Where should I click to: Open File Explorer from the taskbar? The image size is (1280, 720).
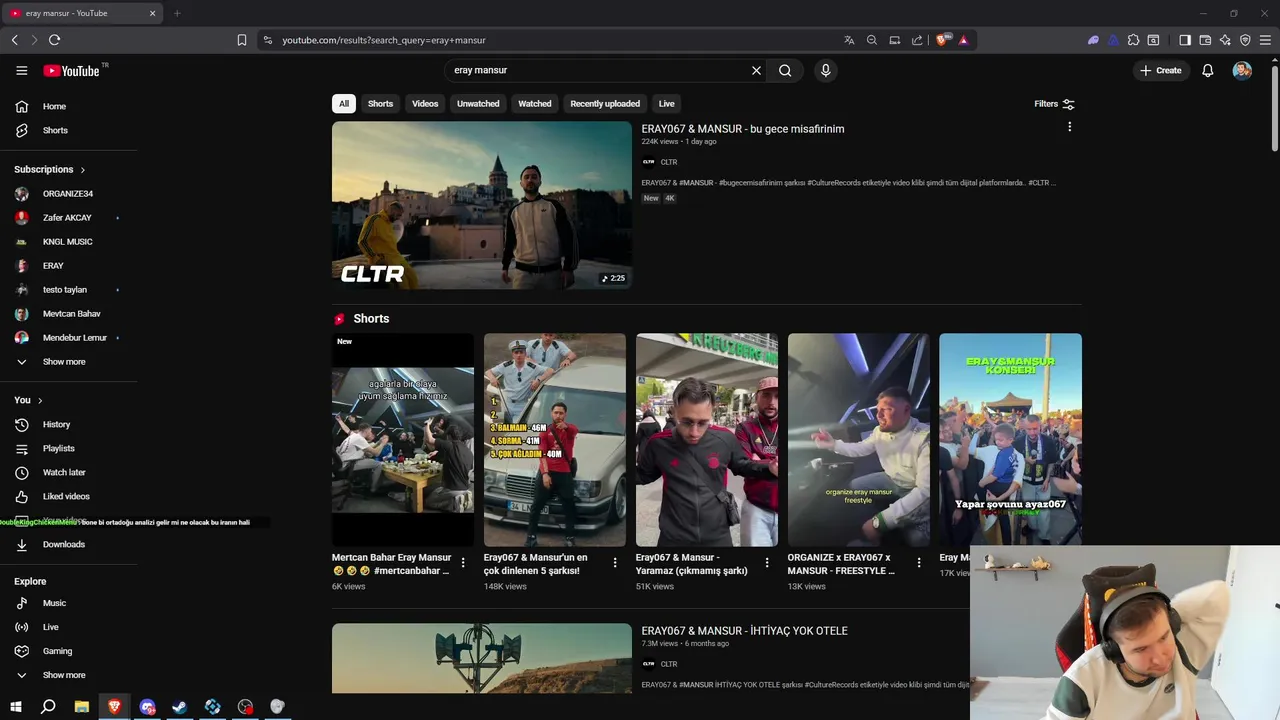82,707
